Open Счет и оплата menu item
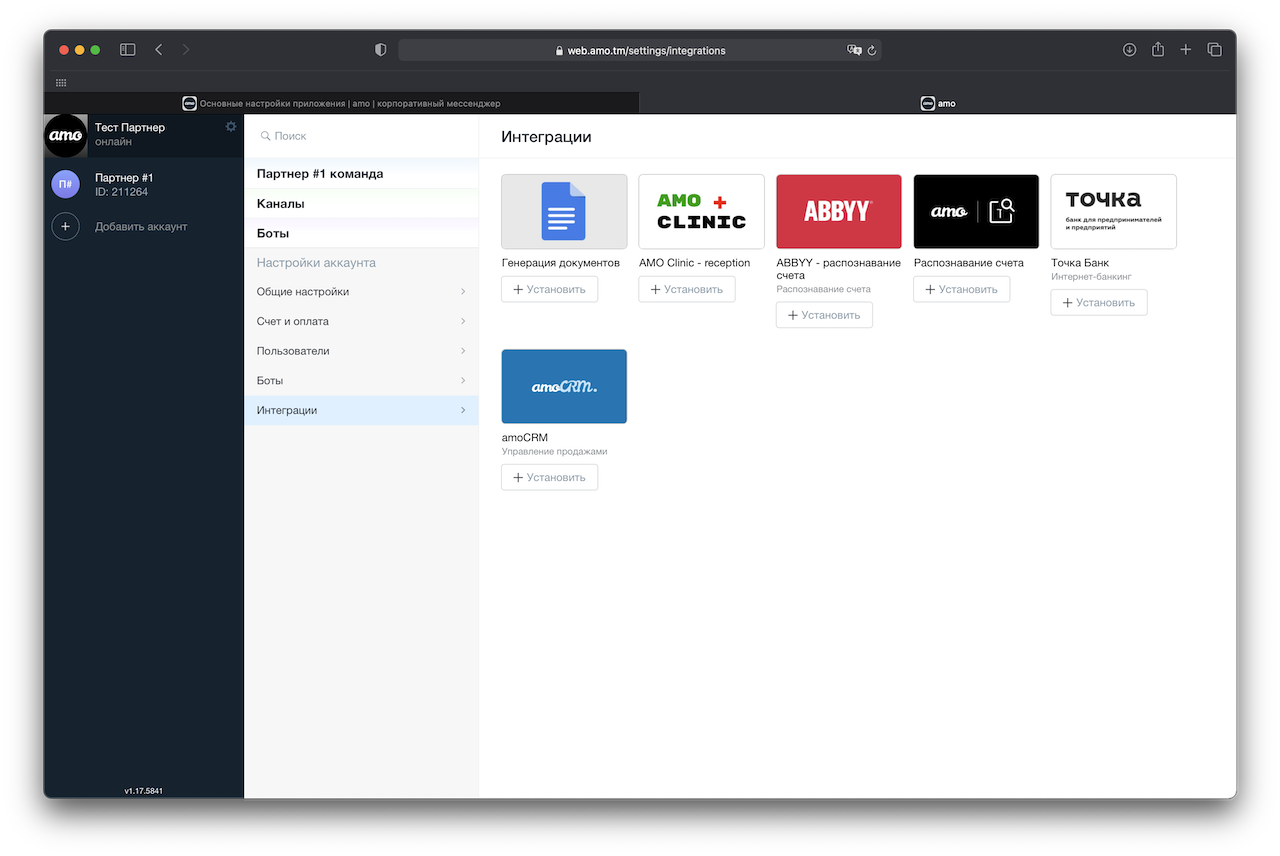The width and height of the screenshot is (1280, 856). [361, 322]
